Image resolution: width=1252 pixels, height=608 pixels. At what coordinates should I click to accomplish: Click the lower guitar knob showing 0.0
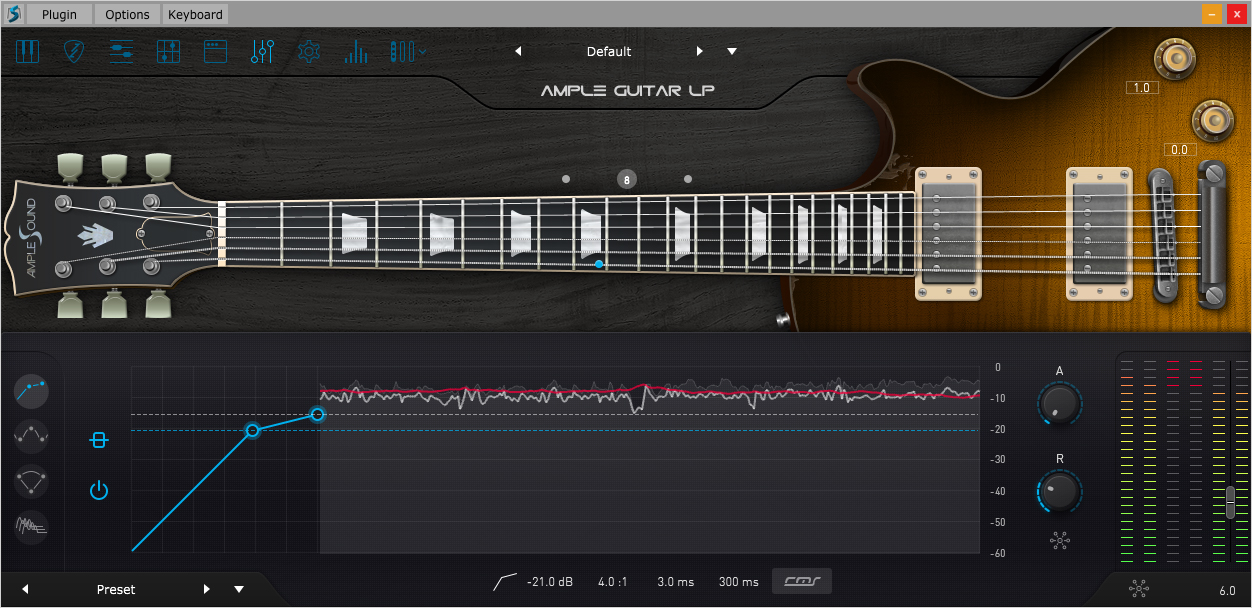pyautogui.click(x=1212, y=120)
